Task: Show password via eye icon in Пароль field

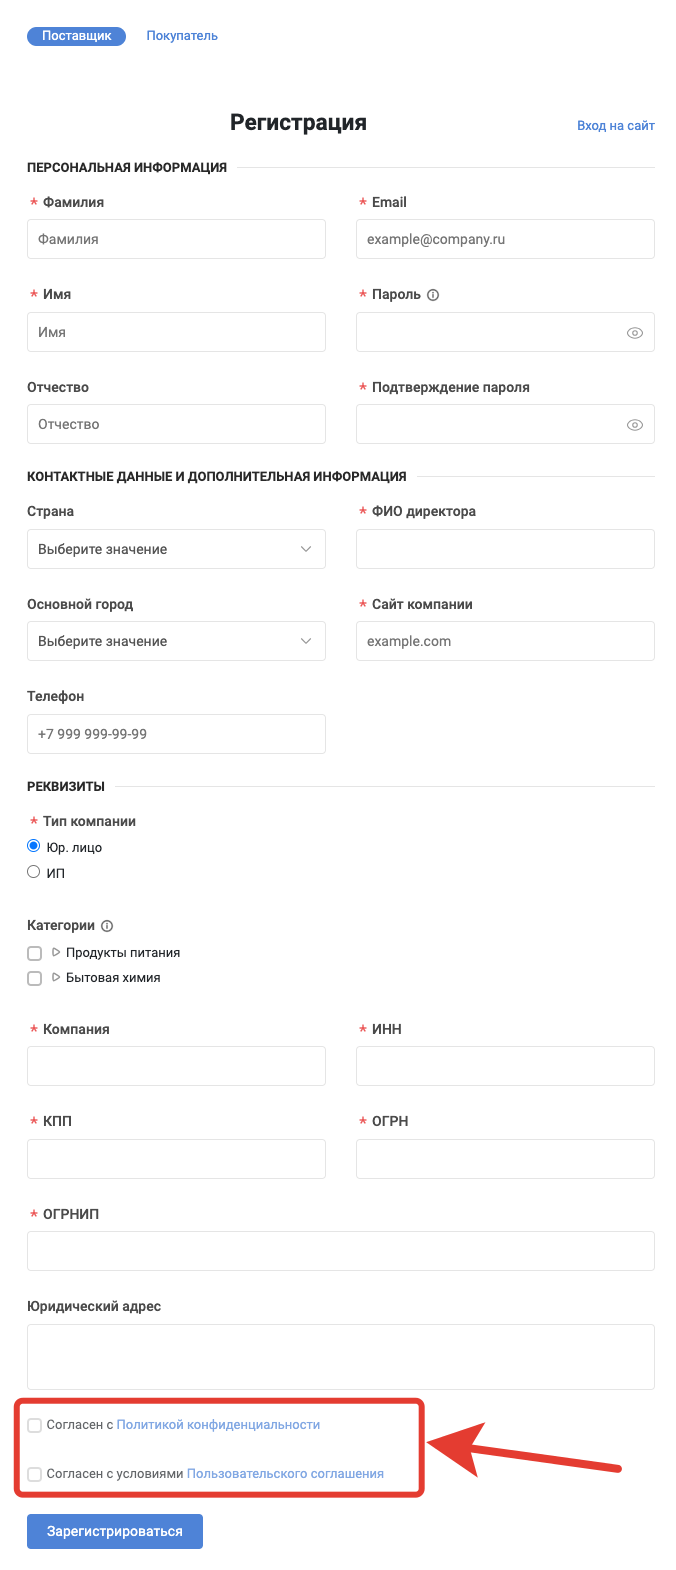Action: pos(634,333)
